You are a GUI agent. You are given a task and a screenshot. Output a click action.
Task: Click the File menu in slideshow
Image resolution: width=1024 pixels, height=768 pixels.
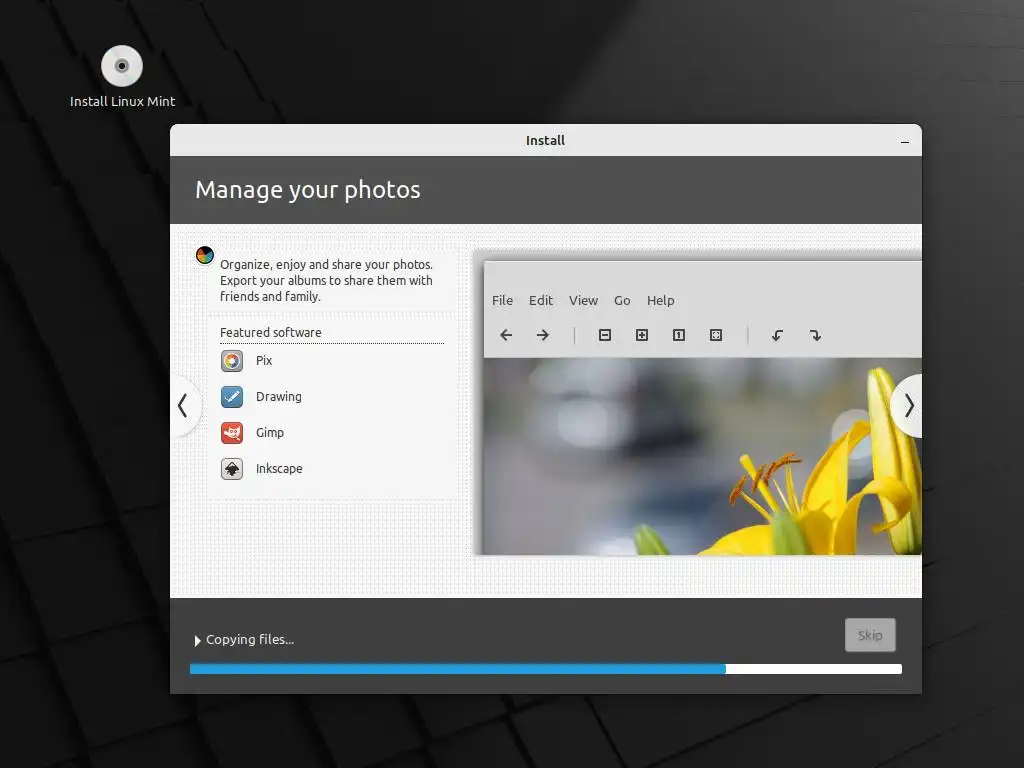502,300
